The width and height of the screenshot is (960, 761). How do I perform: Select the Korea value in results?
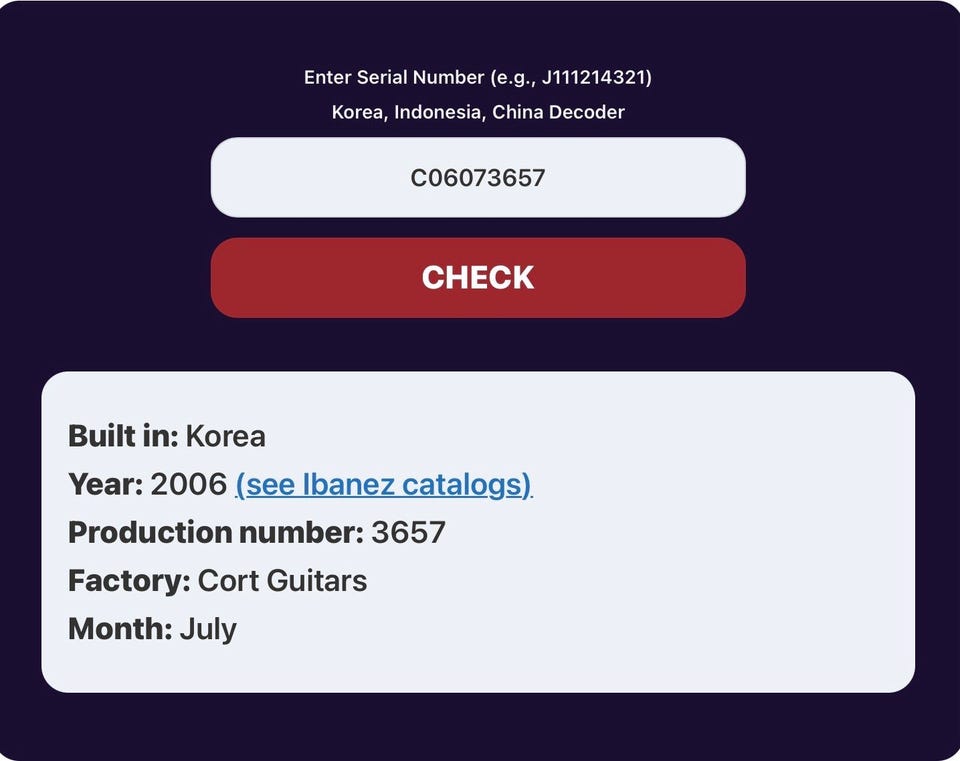tap(225, 436)
